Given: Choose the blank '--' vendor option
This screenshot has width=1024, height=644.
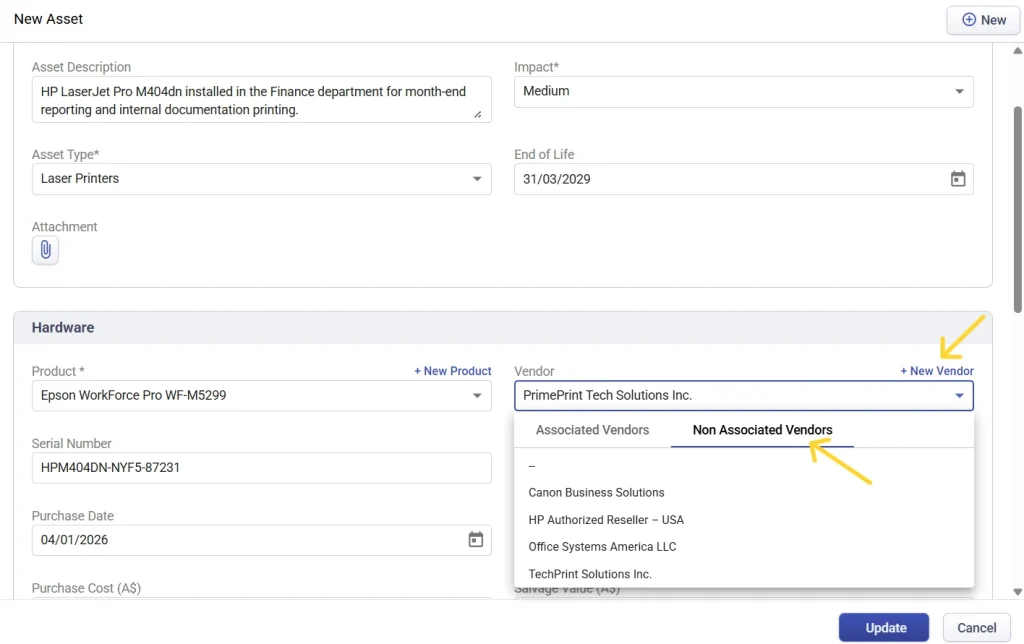Looking at the screenshot, I should (744, 466).
